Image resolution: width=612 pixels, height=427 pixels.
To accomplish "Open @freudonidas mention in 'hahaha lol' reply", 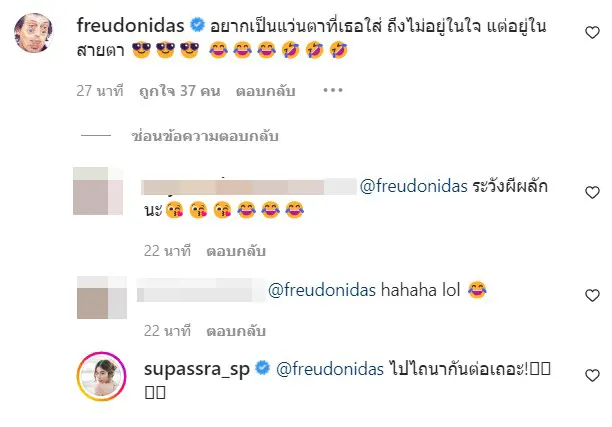I will click(x=322, y=290).
